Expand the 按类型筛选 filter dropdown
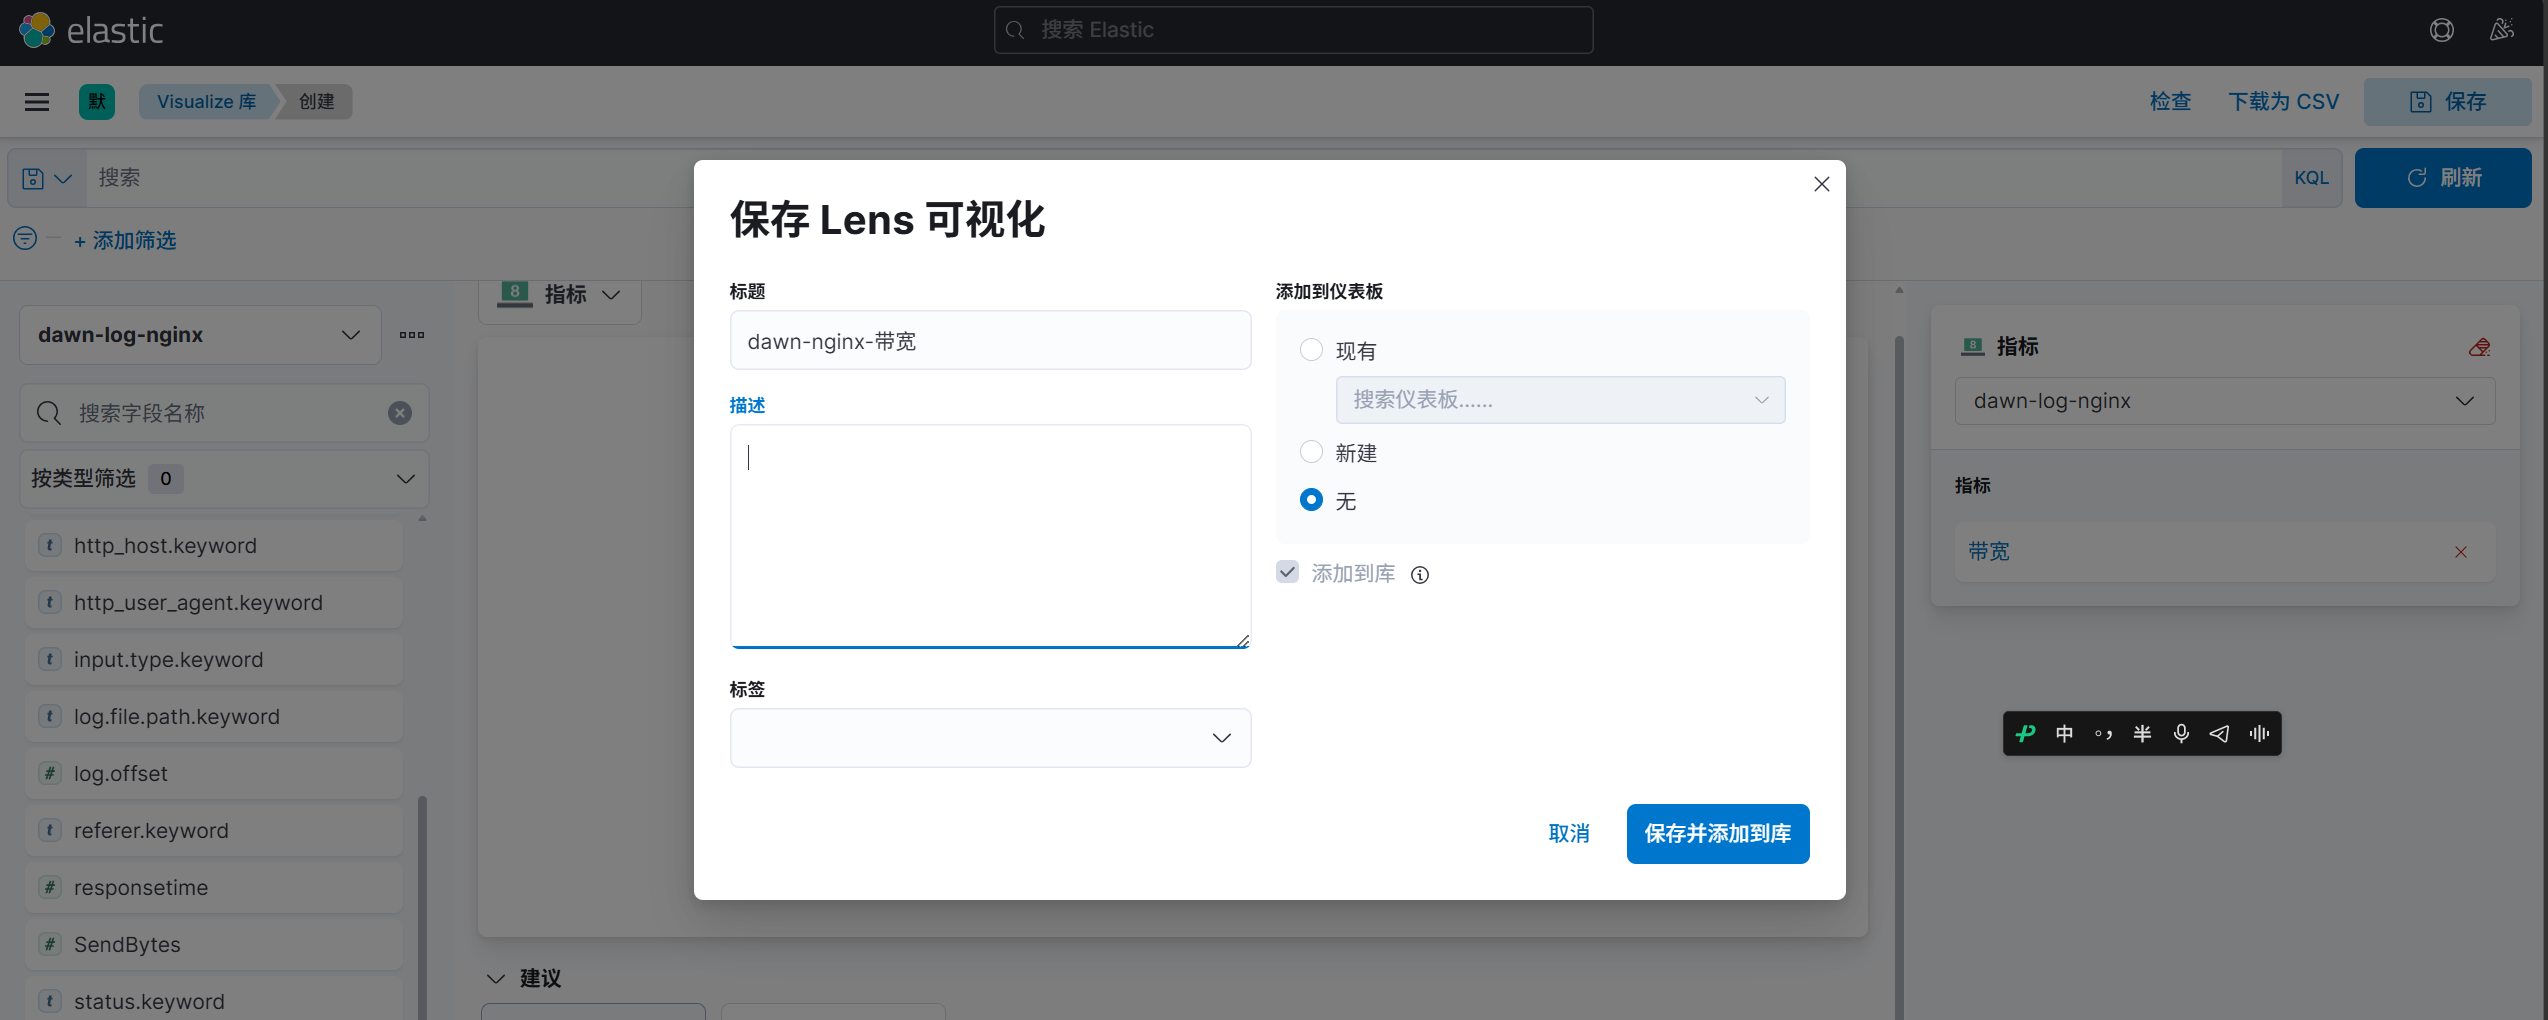Image resolution: width=2548 pixels, height=1020 pixels. click(x=224, y=479)
